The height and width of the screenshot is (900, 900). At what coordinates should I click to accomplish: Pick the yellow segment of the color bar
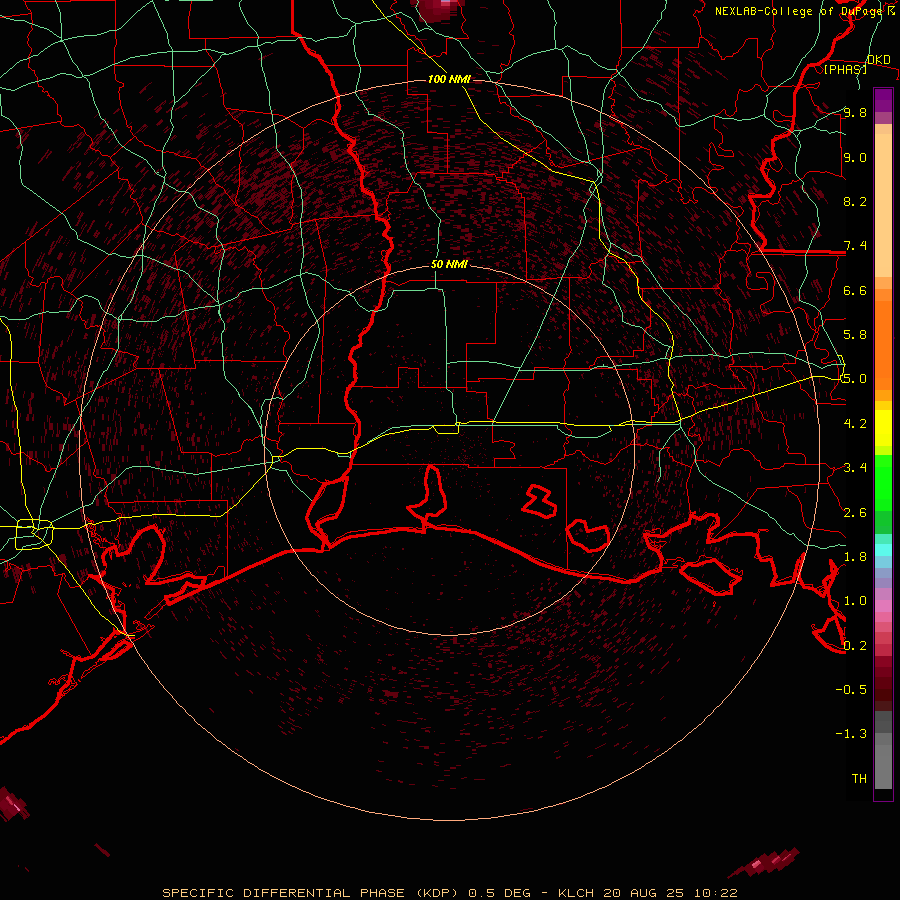(x=883, y=428)
